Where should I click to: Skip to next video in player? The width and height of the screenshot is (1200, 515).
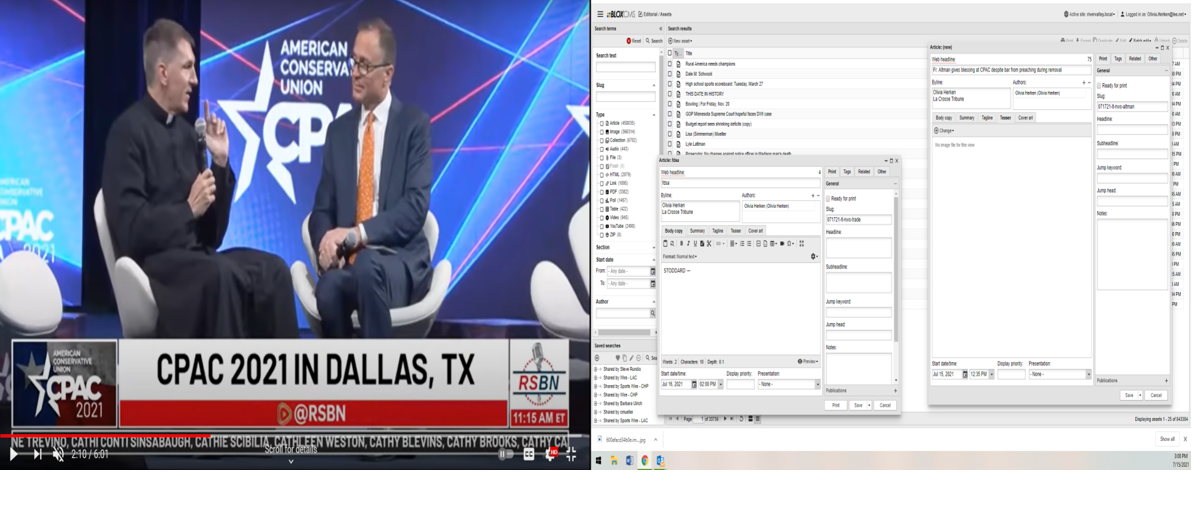37,454
